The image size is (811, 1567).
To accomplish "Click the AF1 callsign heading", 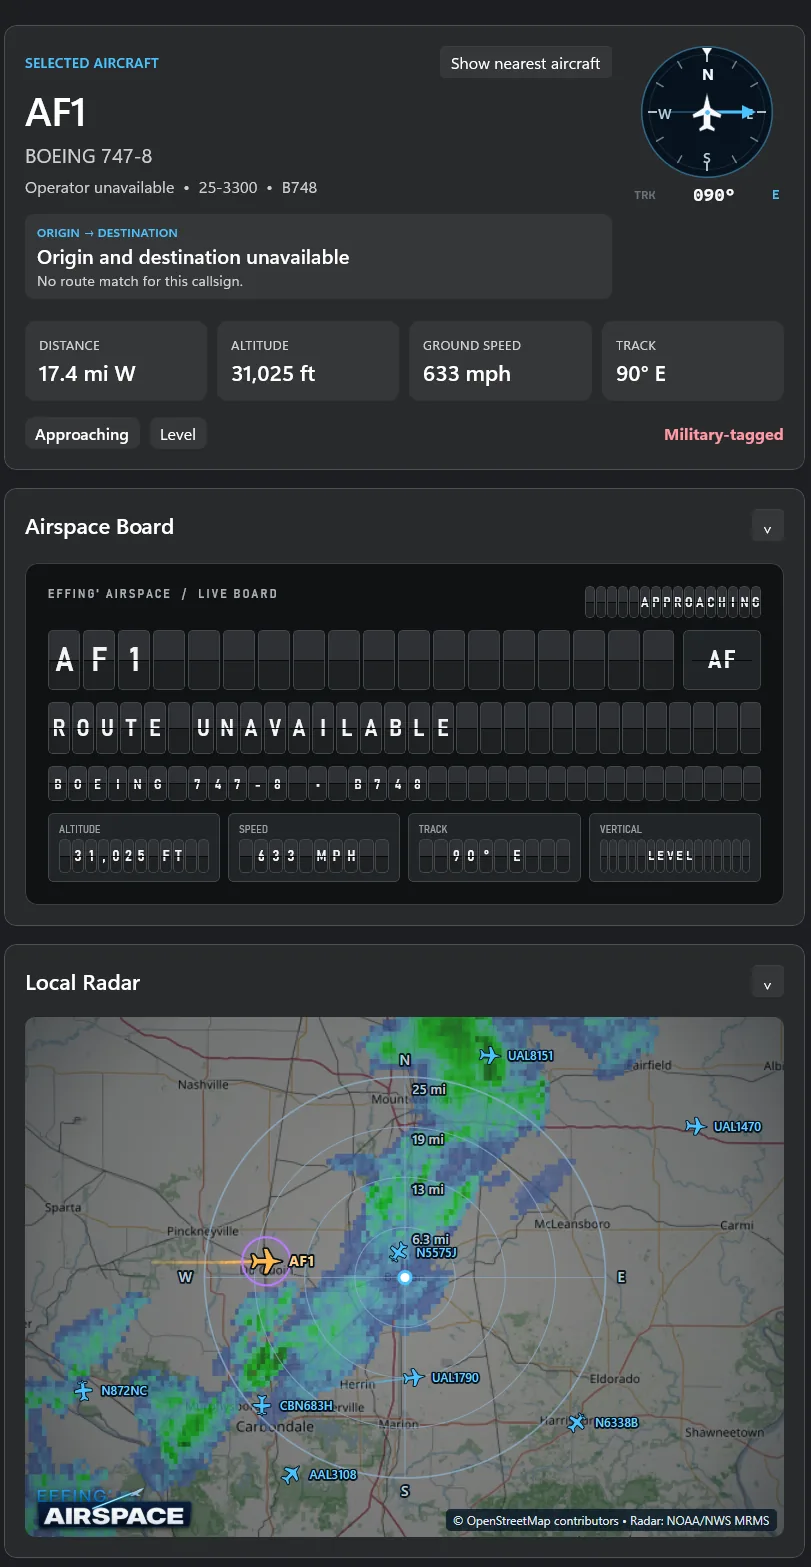I will (56, 113).
